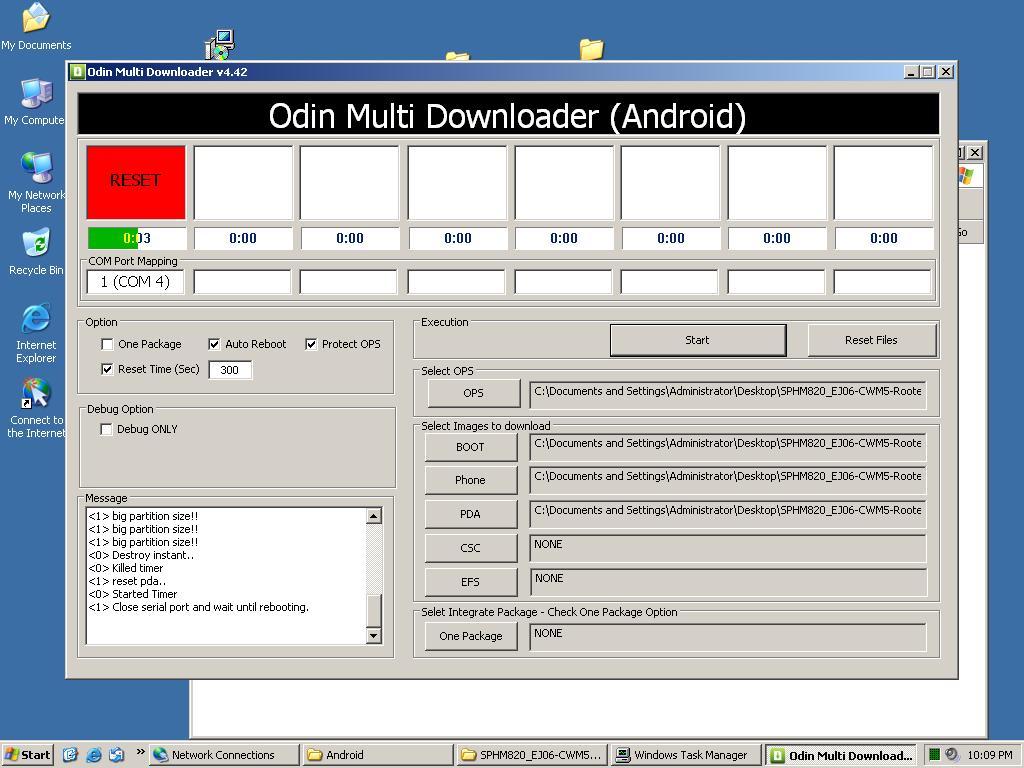Click the CSC image button
The width and height of the screenshot is (1024, 768).
[470, 548]
